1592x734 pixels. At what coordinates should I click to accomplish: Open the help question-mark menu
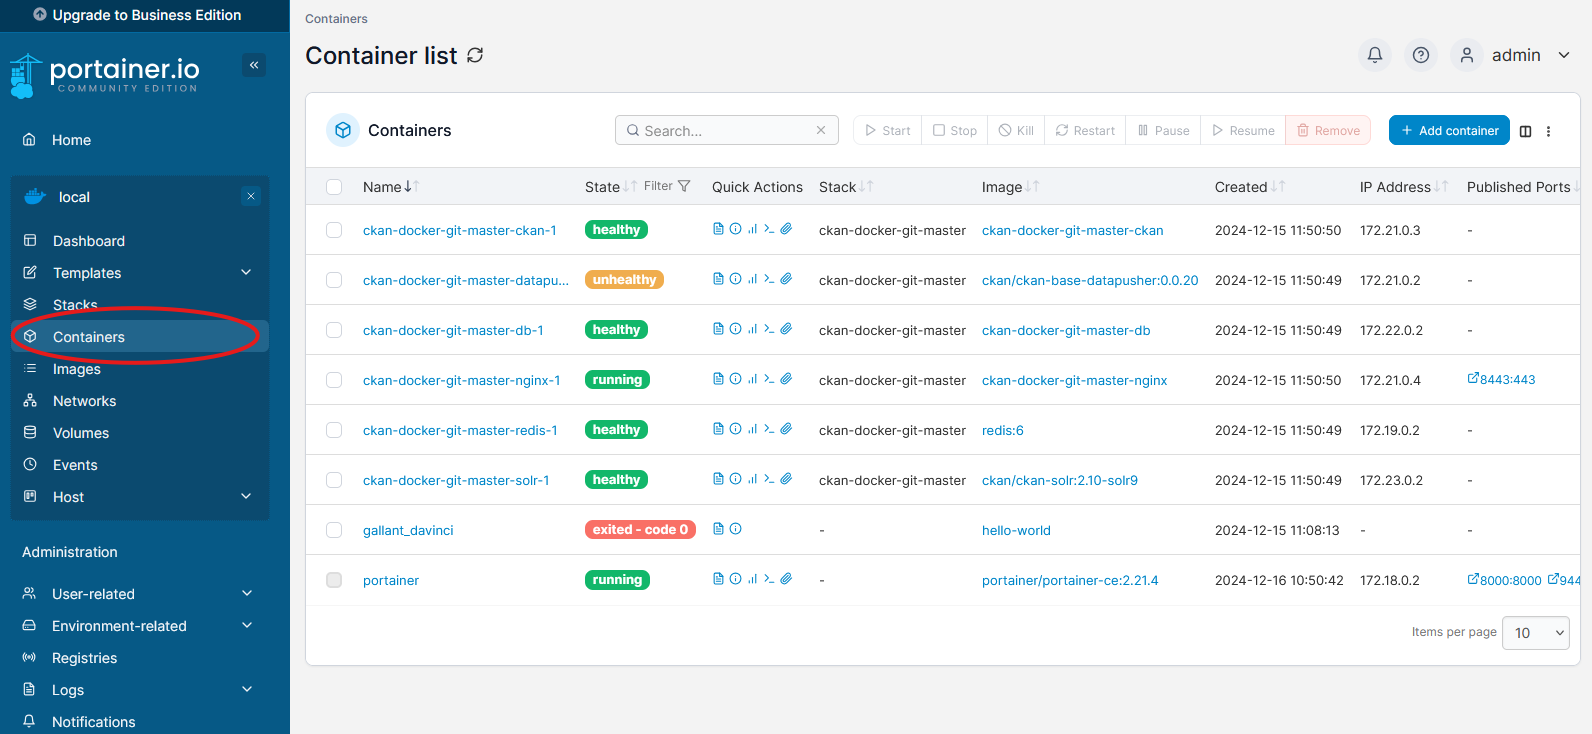coord(1421,55)
